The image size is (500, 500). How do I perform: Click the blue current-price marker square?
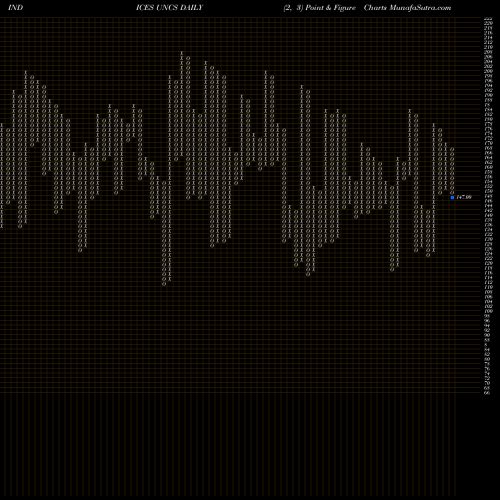pos(452,197)
